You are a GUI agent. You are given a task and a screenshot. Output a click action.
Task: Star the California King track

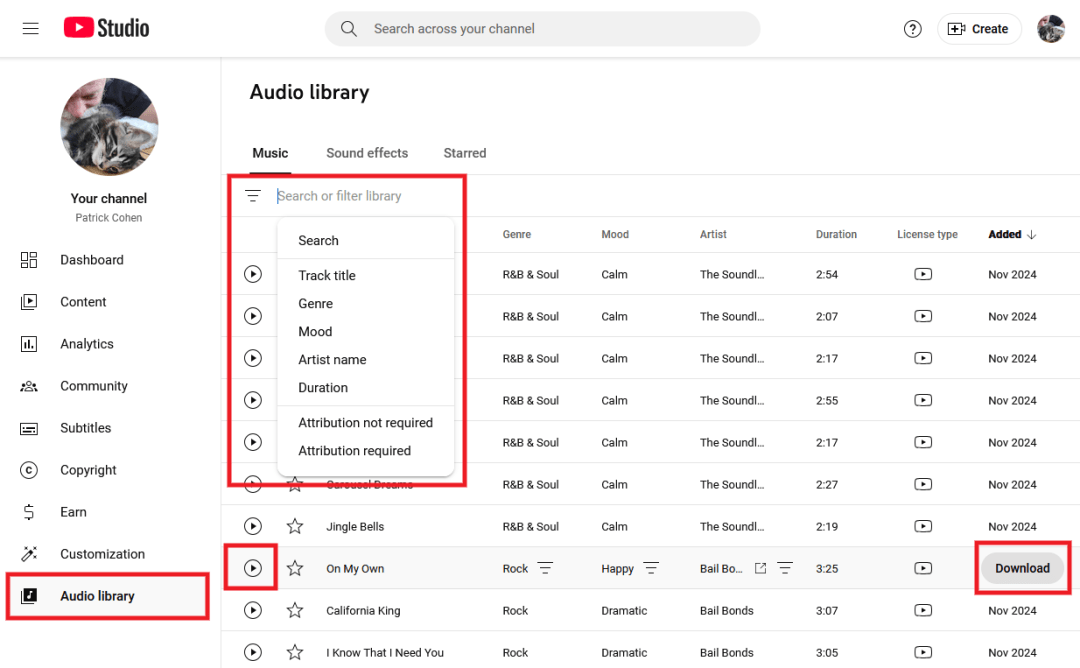tap(295, 610)
